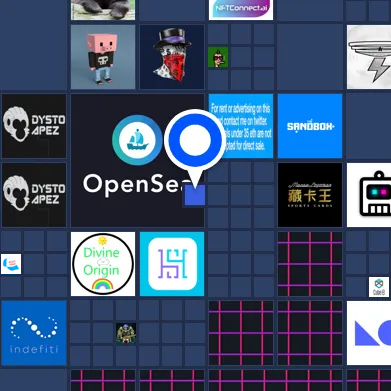This screenshot has height=391, width=391.
Task: Open the NFTConnect.ai banner parcel
Action: (241, 10)
